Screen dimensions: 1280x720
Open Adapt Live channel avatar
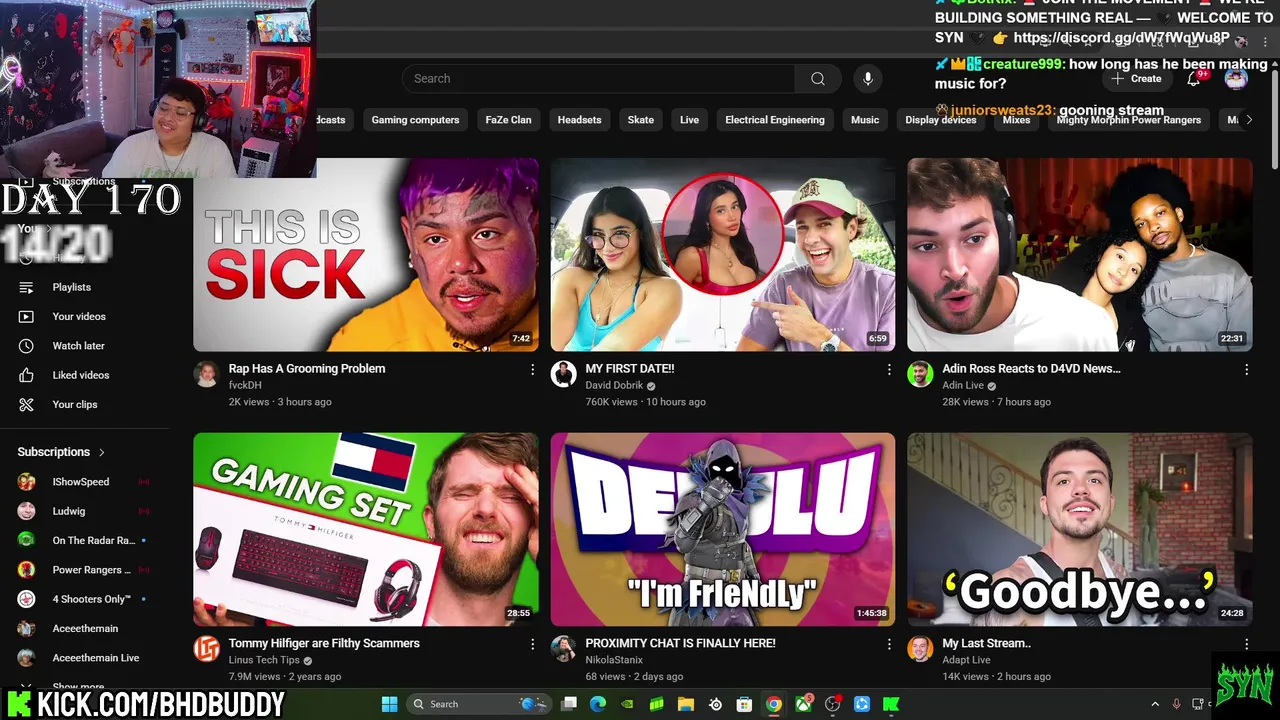(x=920, y=649)
